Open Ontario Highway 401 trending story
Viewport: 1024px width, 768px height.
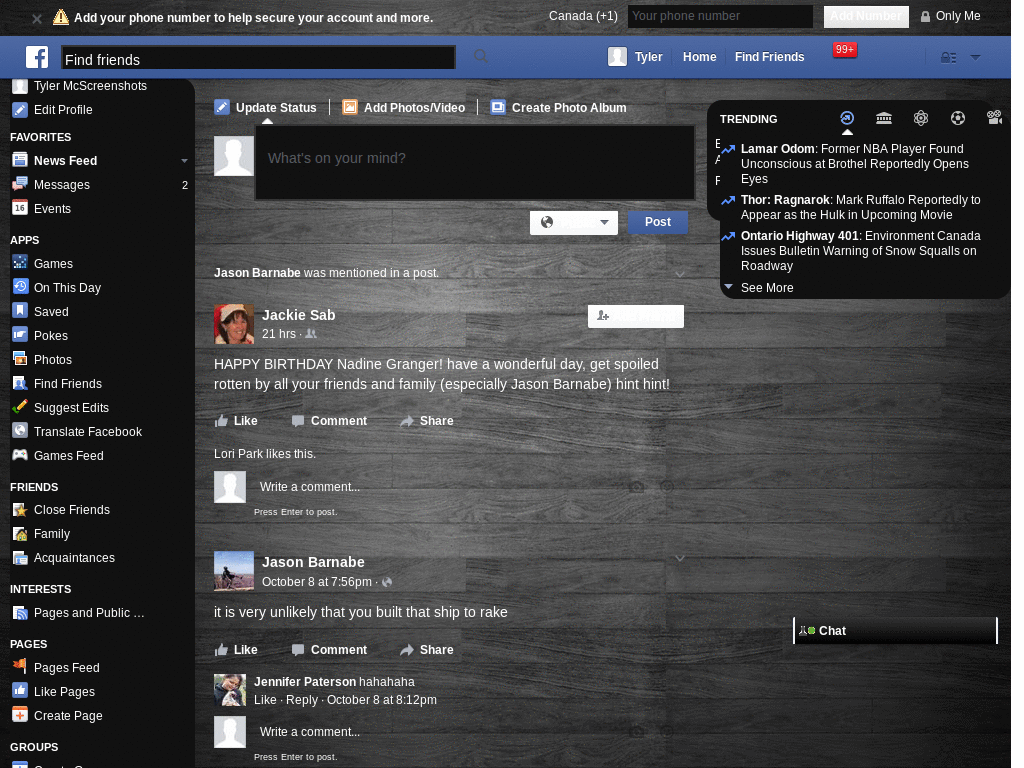click(x=860, y=251)
